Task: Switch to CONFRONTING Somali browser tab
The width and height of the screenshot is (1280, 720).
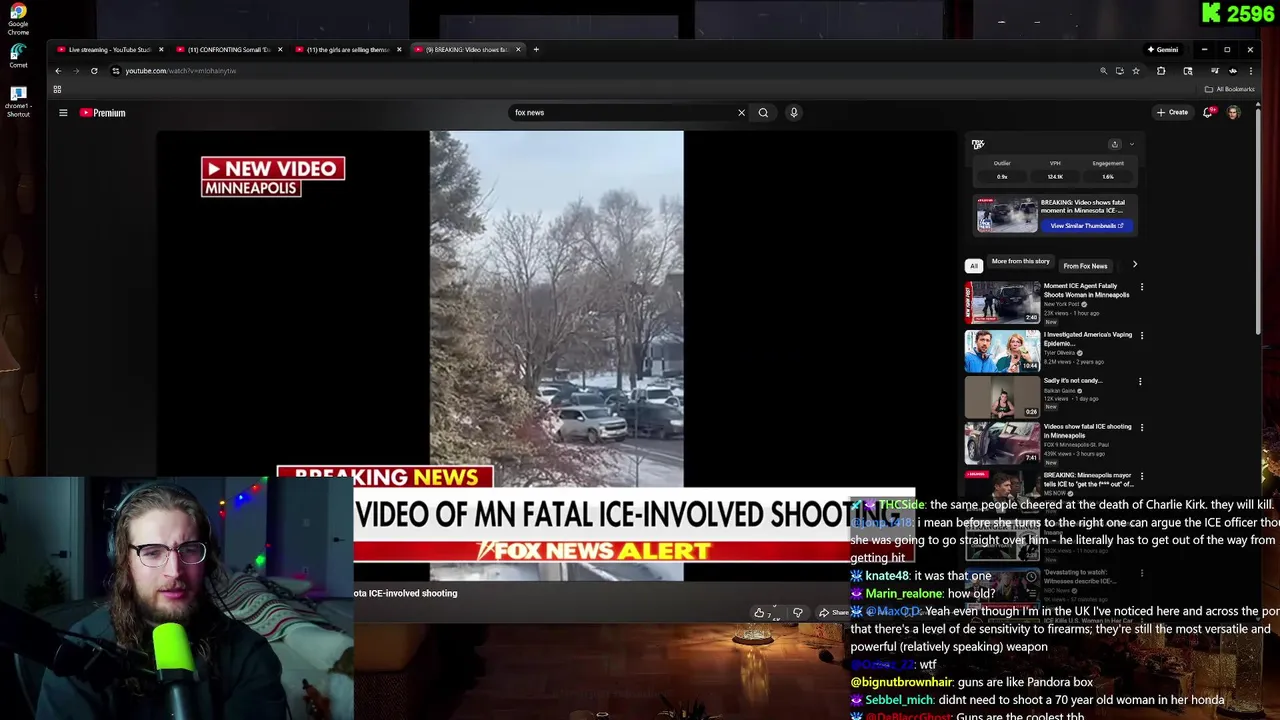Action: [228, 49]
